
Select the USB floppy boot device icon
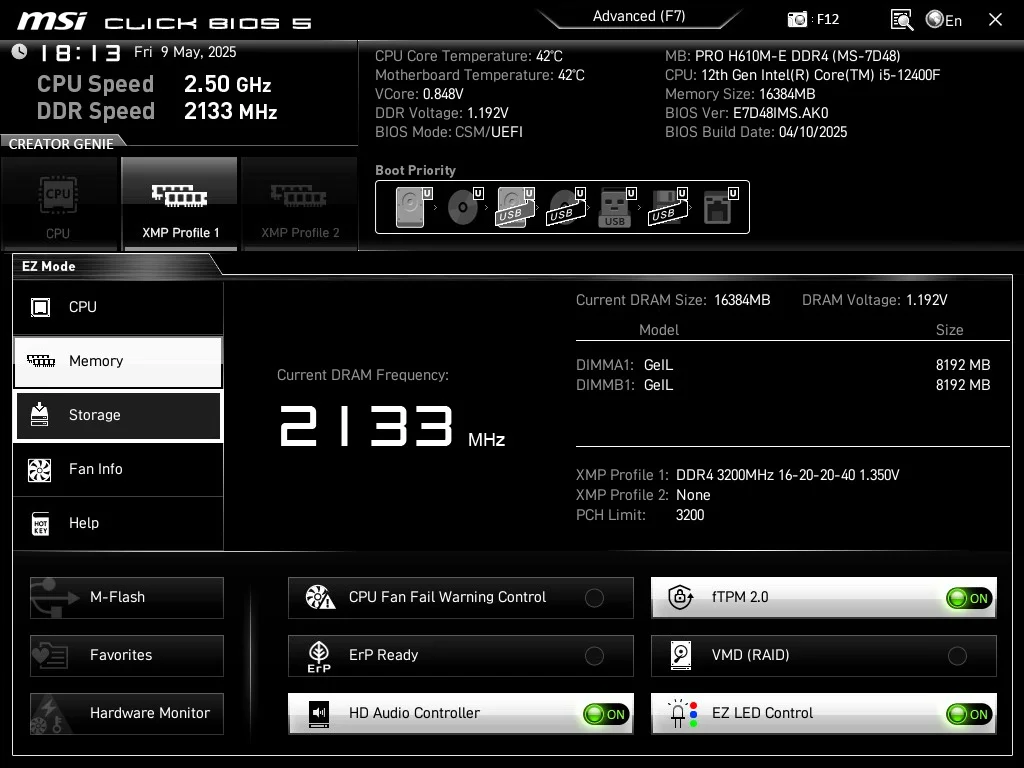(x=667, y=207)
